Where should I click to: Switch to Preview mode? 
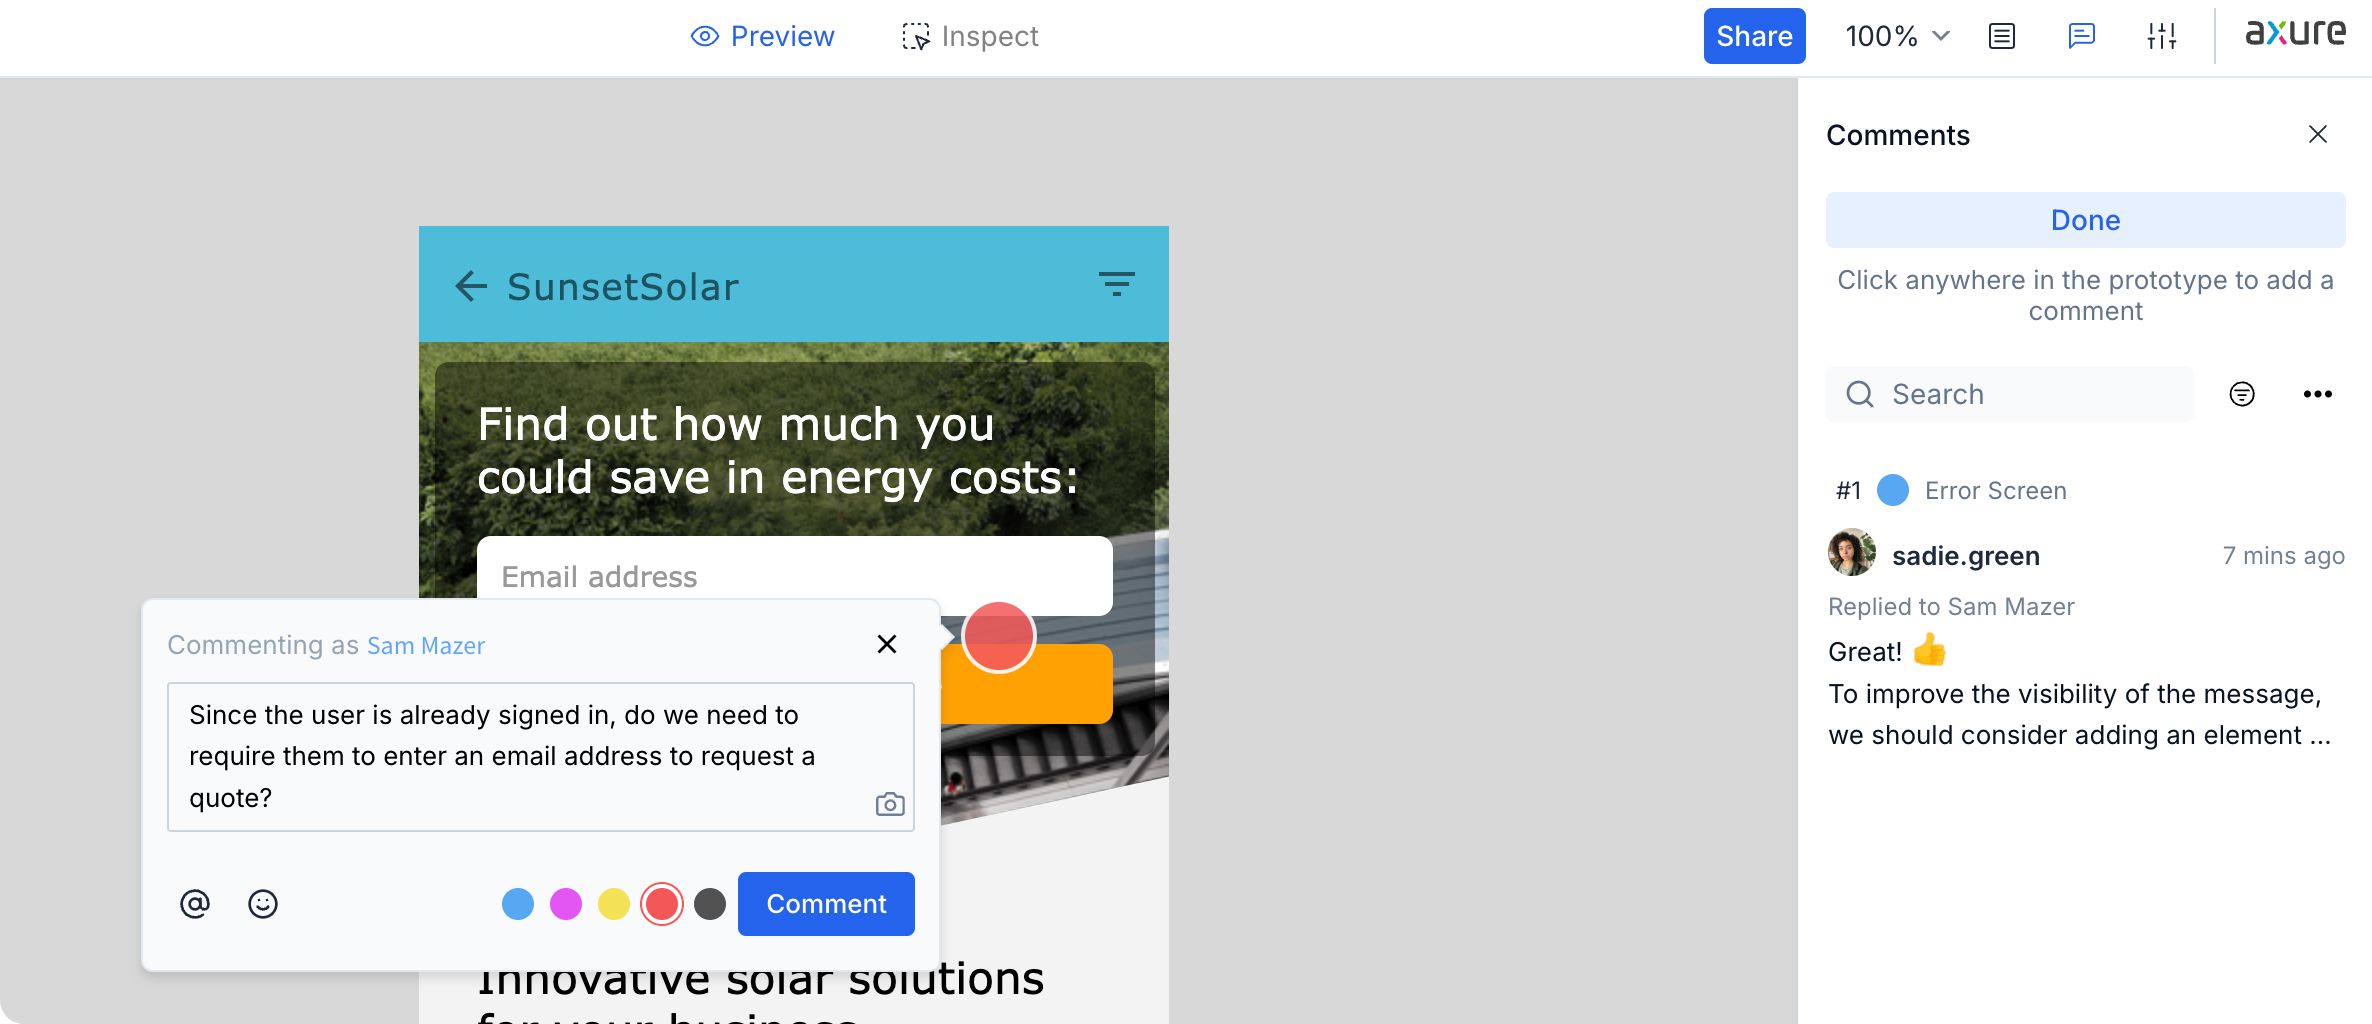coord(763,37)
